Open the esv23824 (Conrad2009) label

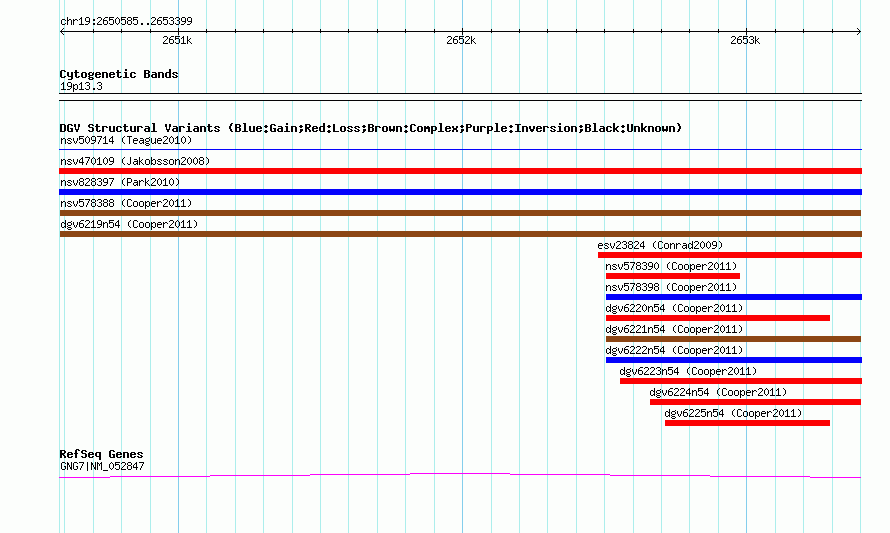660,245
